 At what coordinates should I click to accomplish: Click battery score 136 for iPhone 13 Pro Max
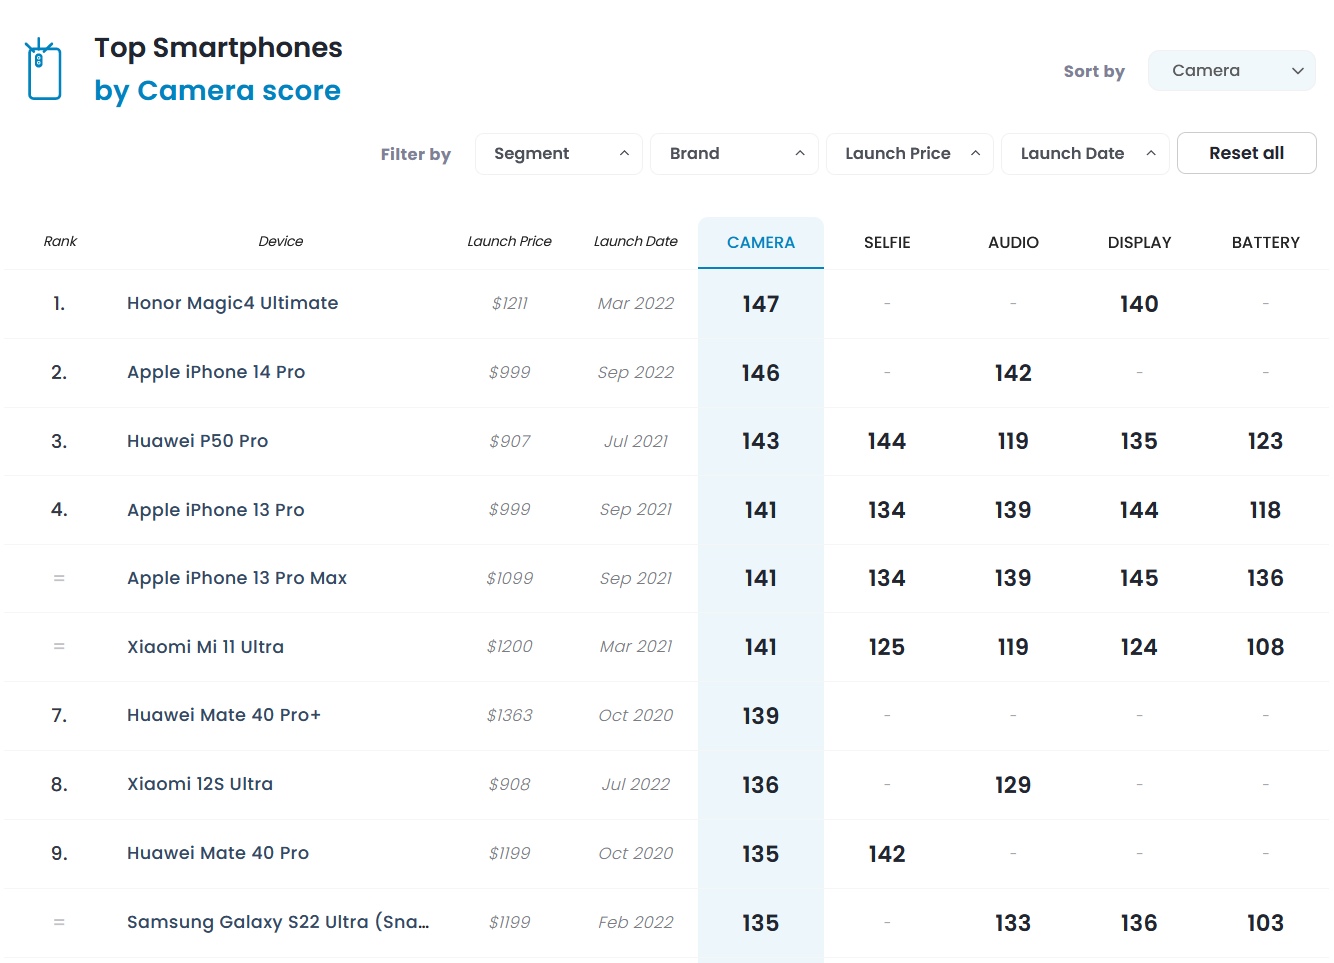(1265, 578)
